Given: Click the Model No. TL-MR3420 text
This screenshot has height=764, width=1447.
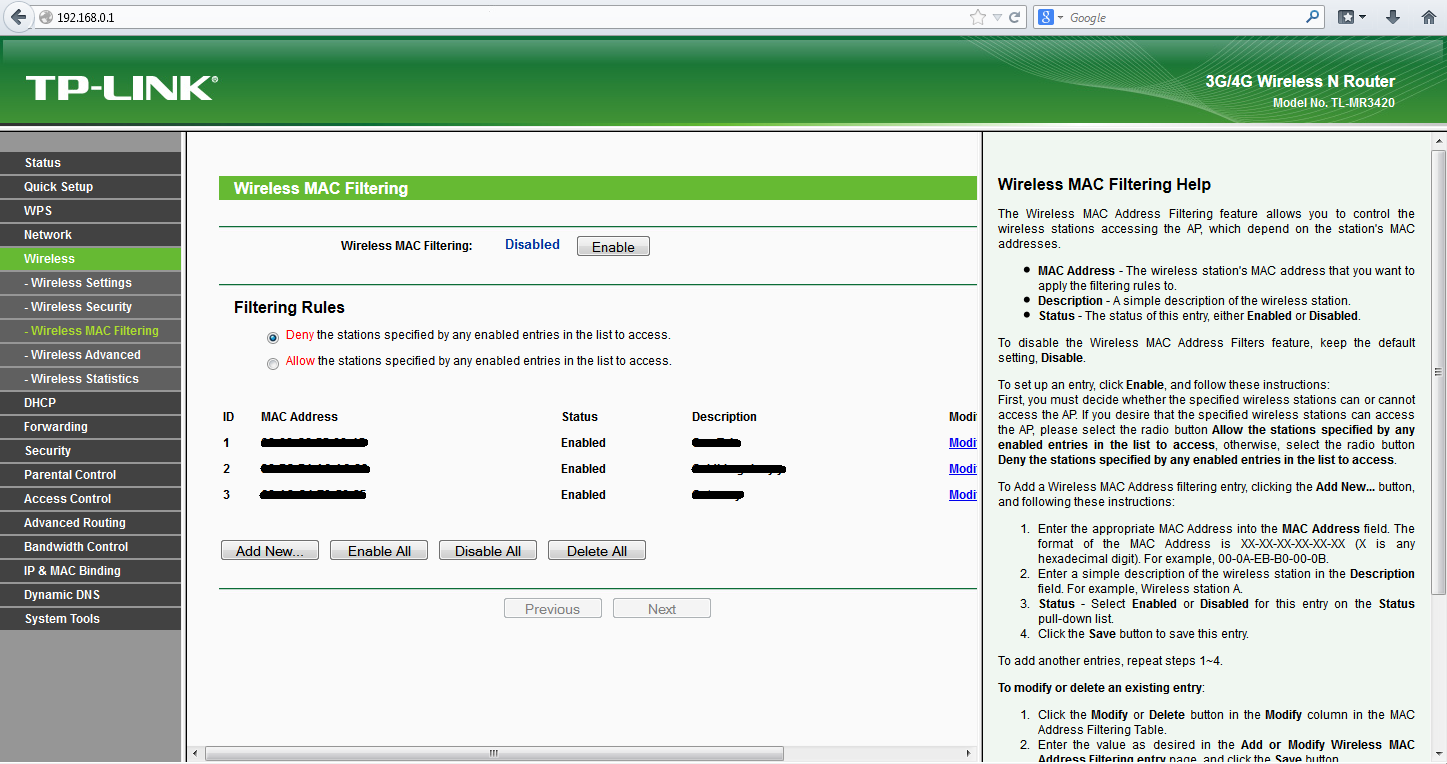Looking at the screenshot, I should pos(1334,103).
